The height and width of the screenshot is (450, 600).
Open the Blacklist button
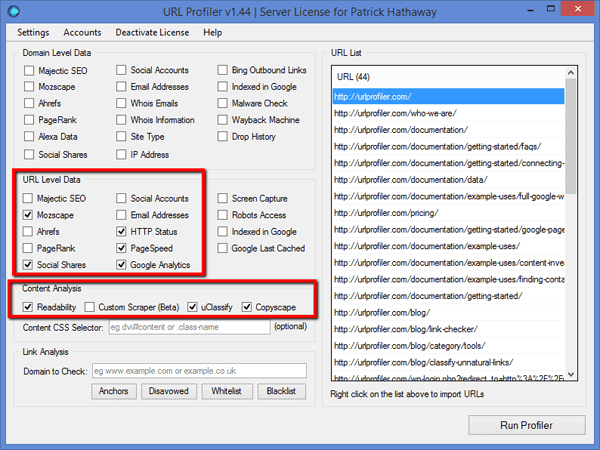coord(281,391)
